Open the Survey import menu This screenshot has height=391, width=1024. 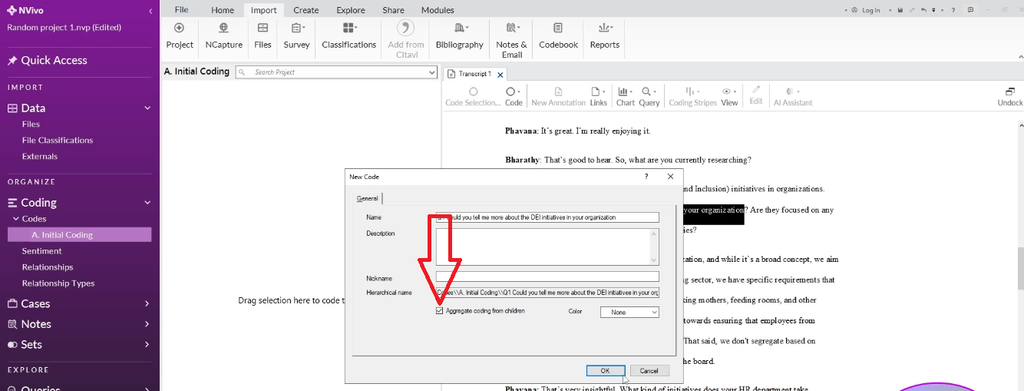pos(296,36)
